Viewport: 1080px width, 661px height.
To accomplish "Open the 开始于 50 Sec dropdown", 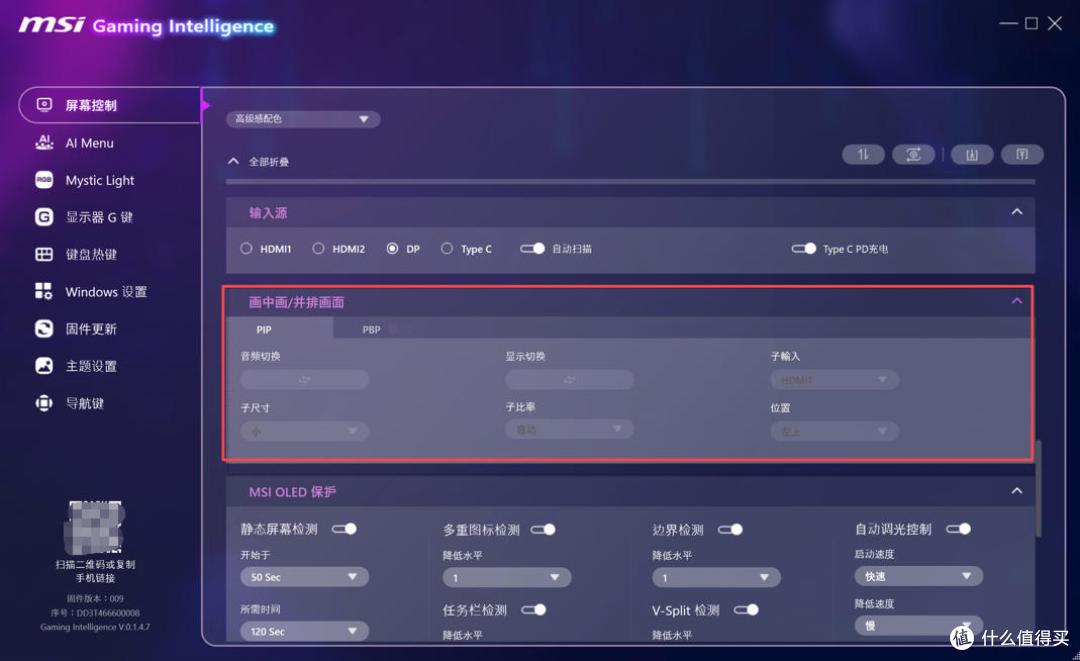I will tap(304, 577).
